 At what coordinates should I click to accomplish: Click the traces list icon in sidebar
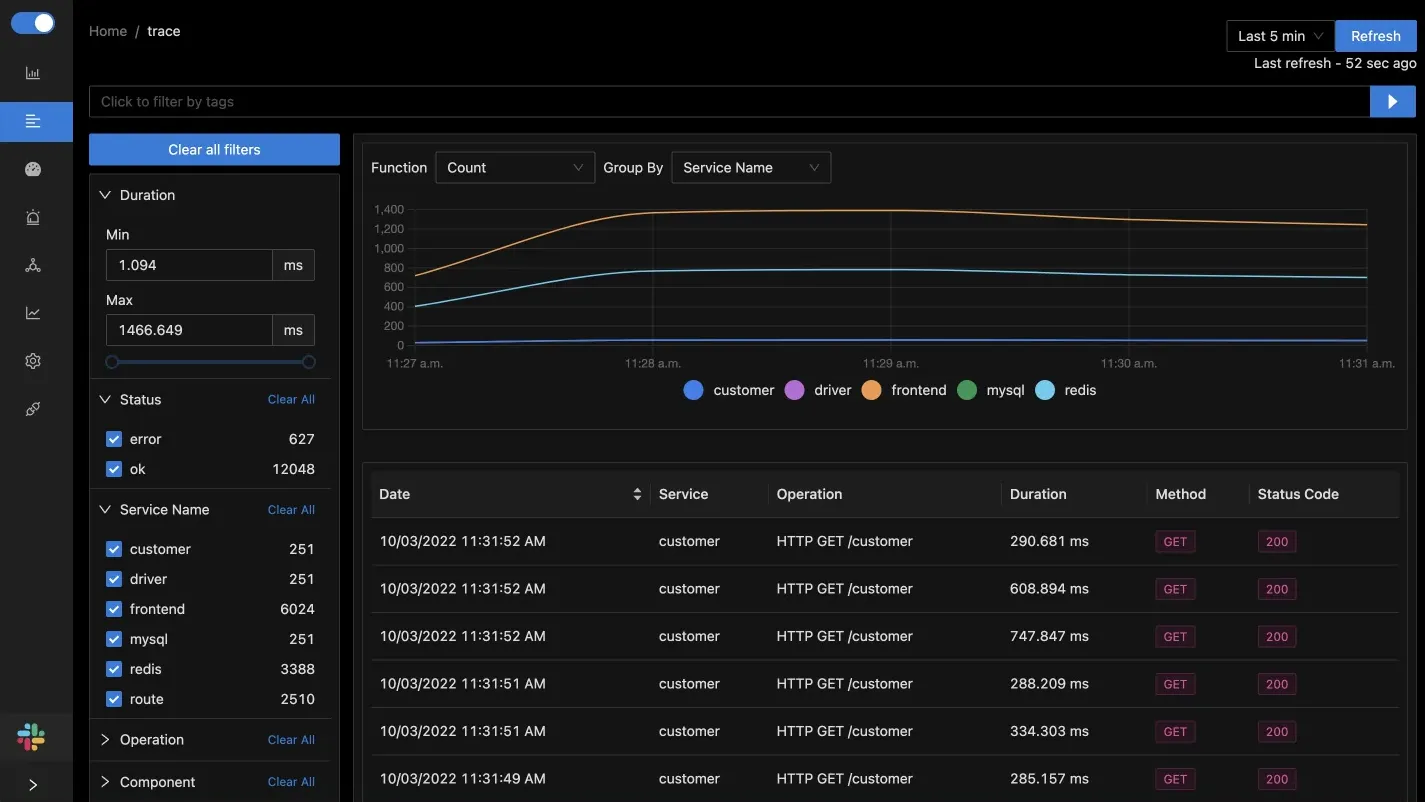[33, 121]
